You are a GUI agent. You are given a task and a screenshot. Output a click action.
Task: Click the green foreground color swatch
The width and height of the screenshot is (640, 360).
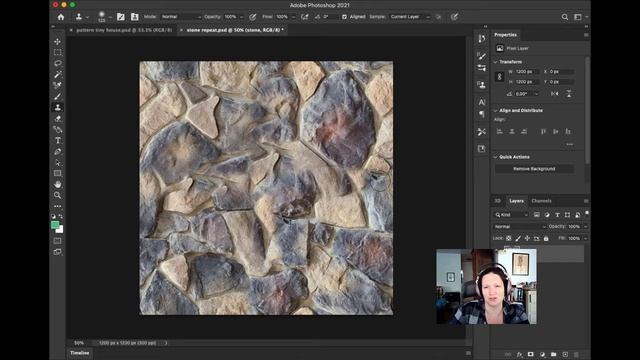[55, 225]
